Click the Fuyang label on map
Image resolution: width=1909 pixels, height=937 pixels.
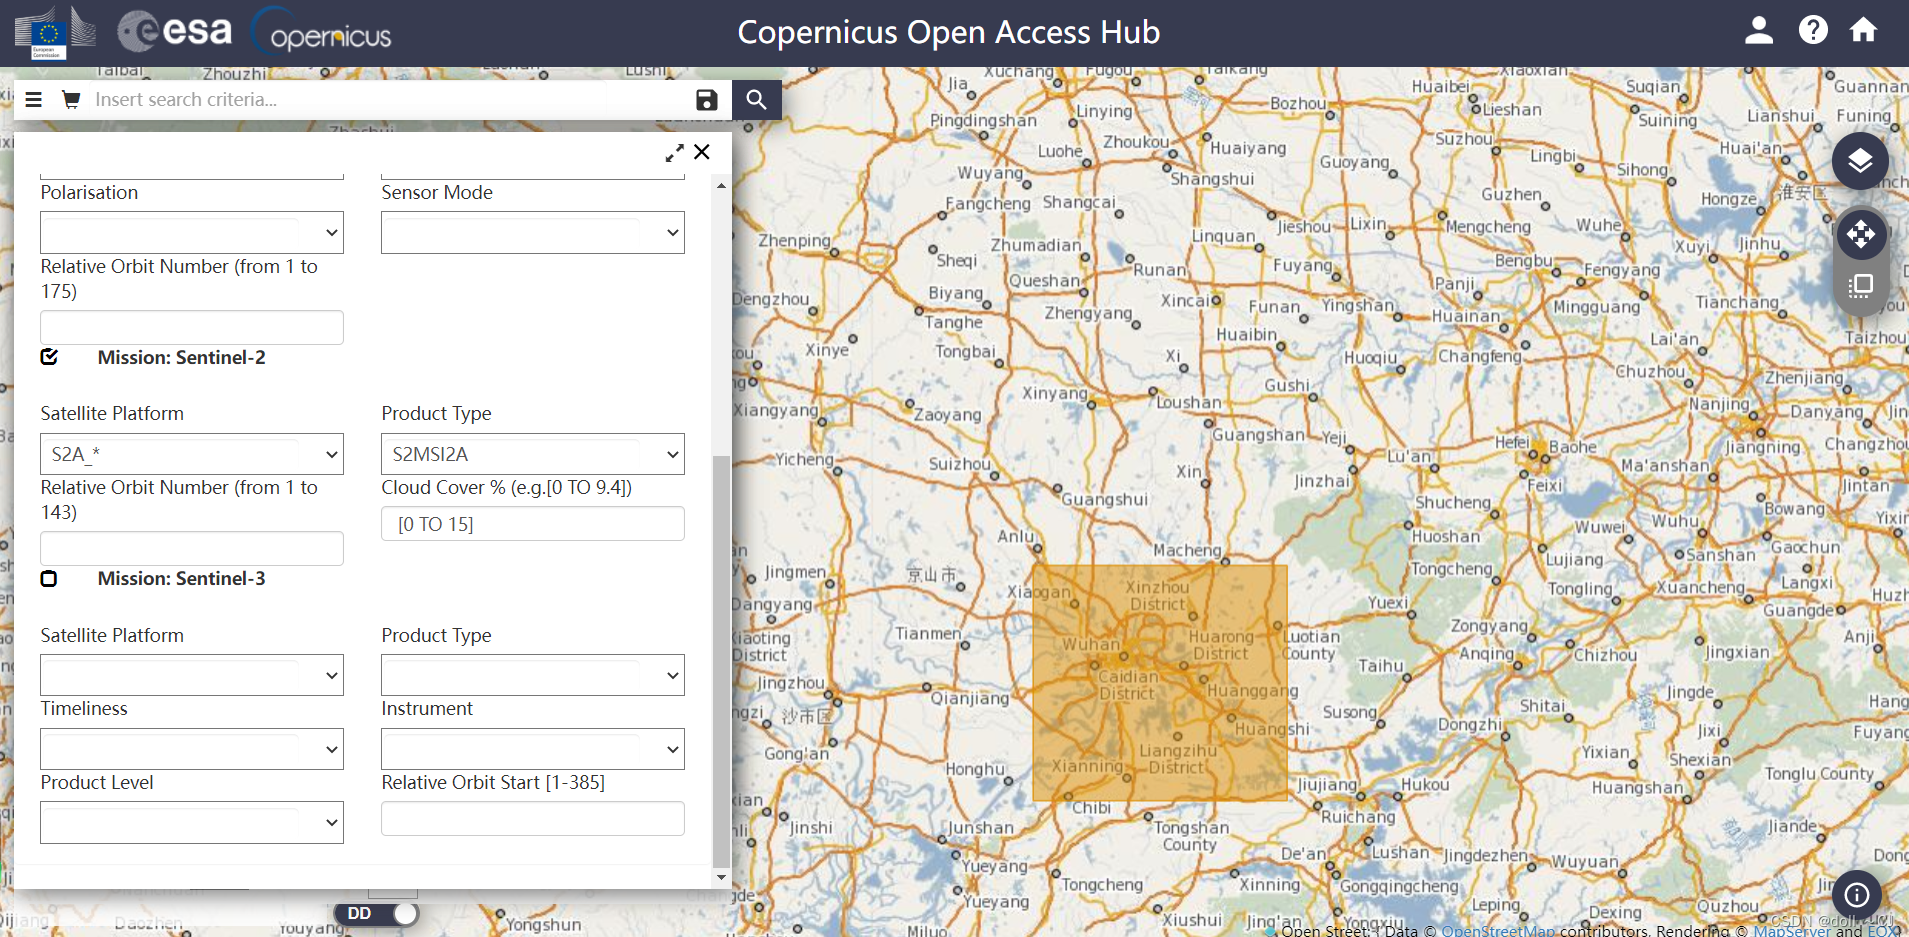[1303, 266]
